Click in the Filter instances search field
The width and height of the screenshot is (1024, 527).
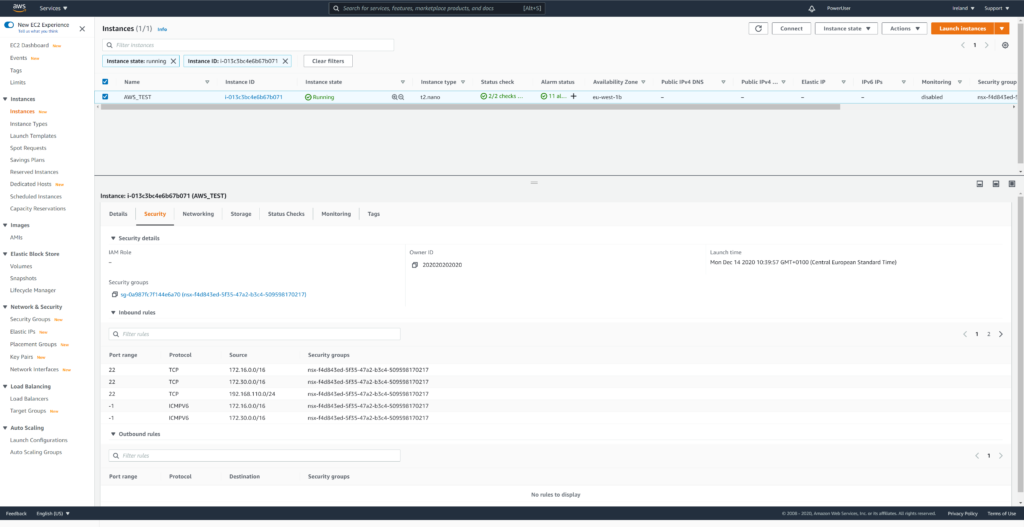pos(248,45)
